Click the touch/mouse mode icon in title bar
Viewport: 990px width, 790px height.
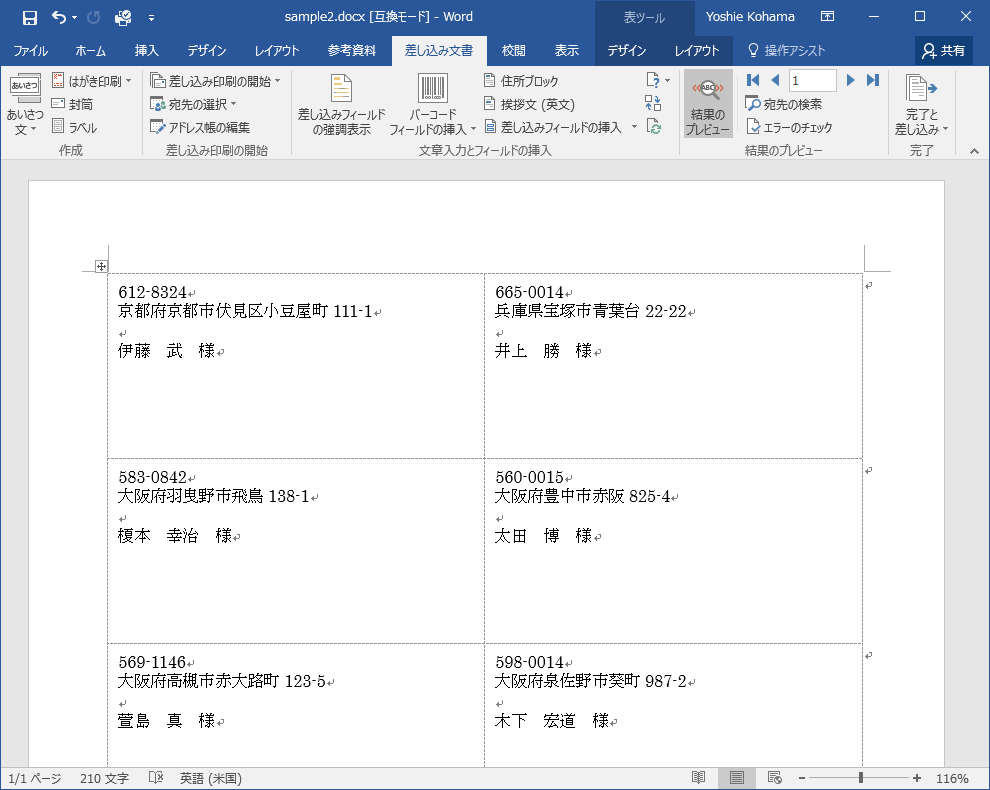[x=123, y=17]
